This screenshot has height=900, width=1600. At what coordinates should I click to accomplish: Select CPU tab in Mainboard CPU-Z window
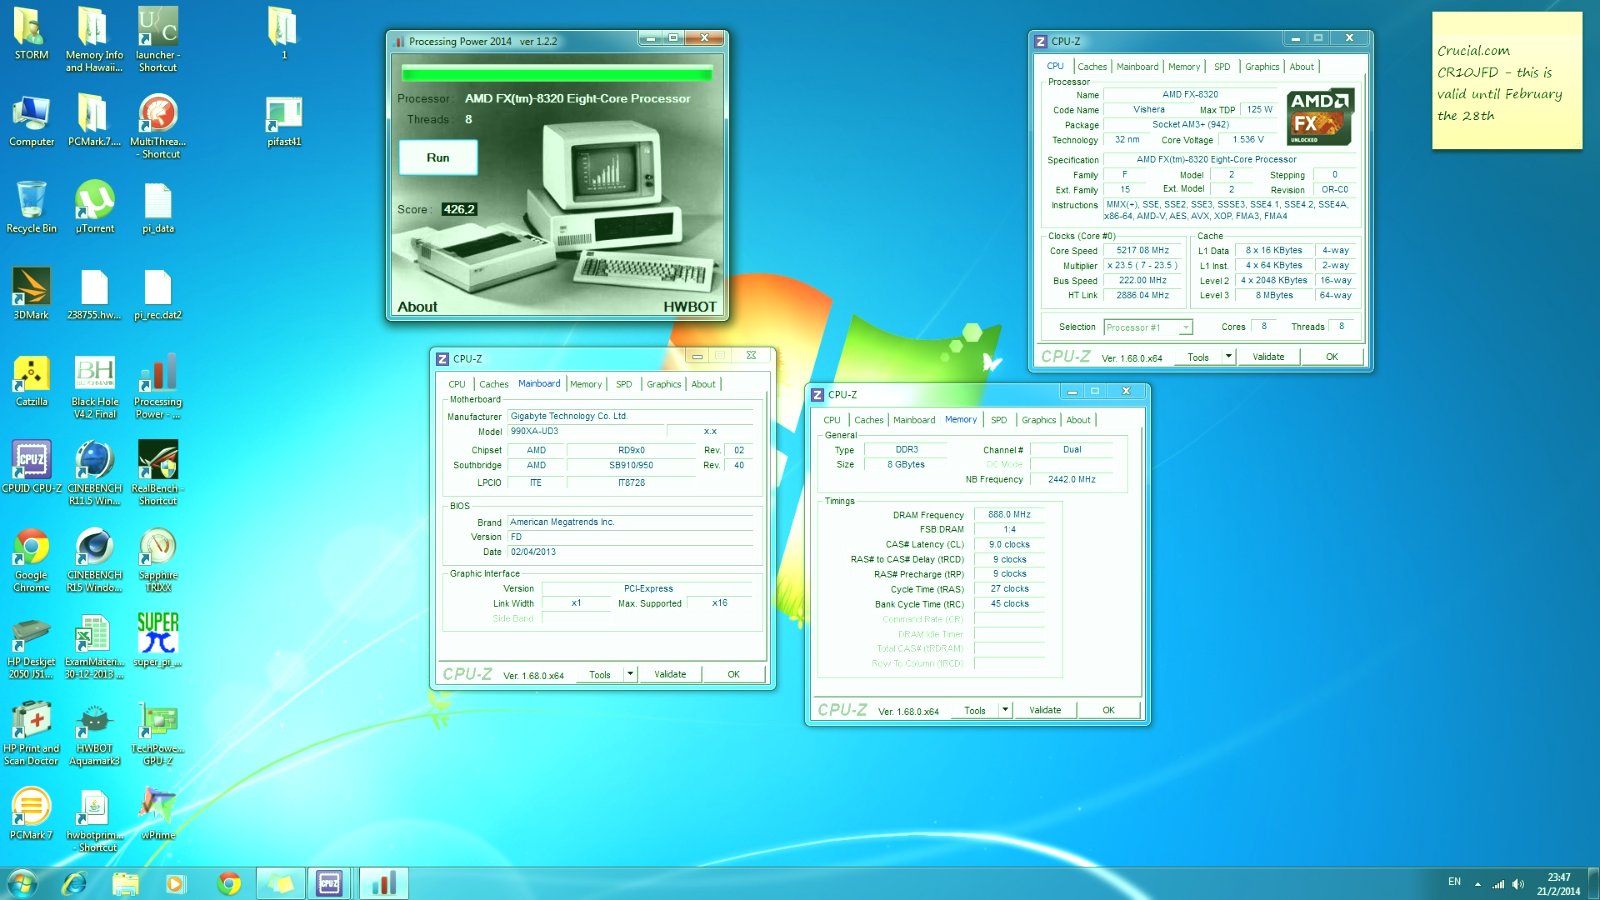(457, 384)
